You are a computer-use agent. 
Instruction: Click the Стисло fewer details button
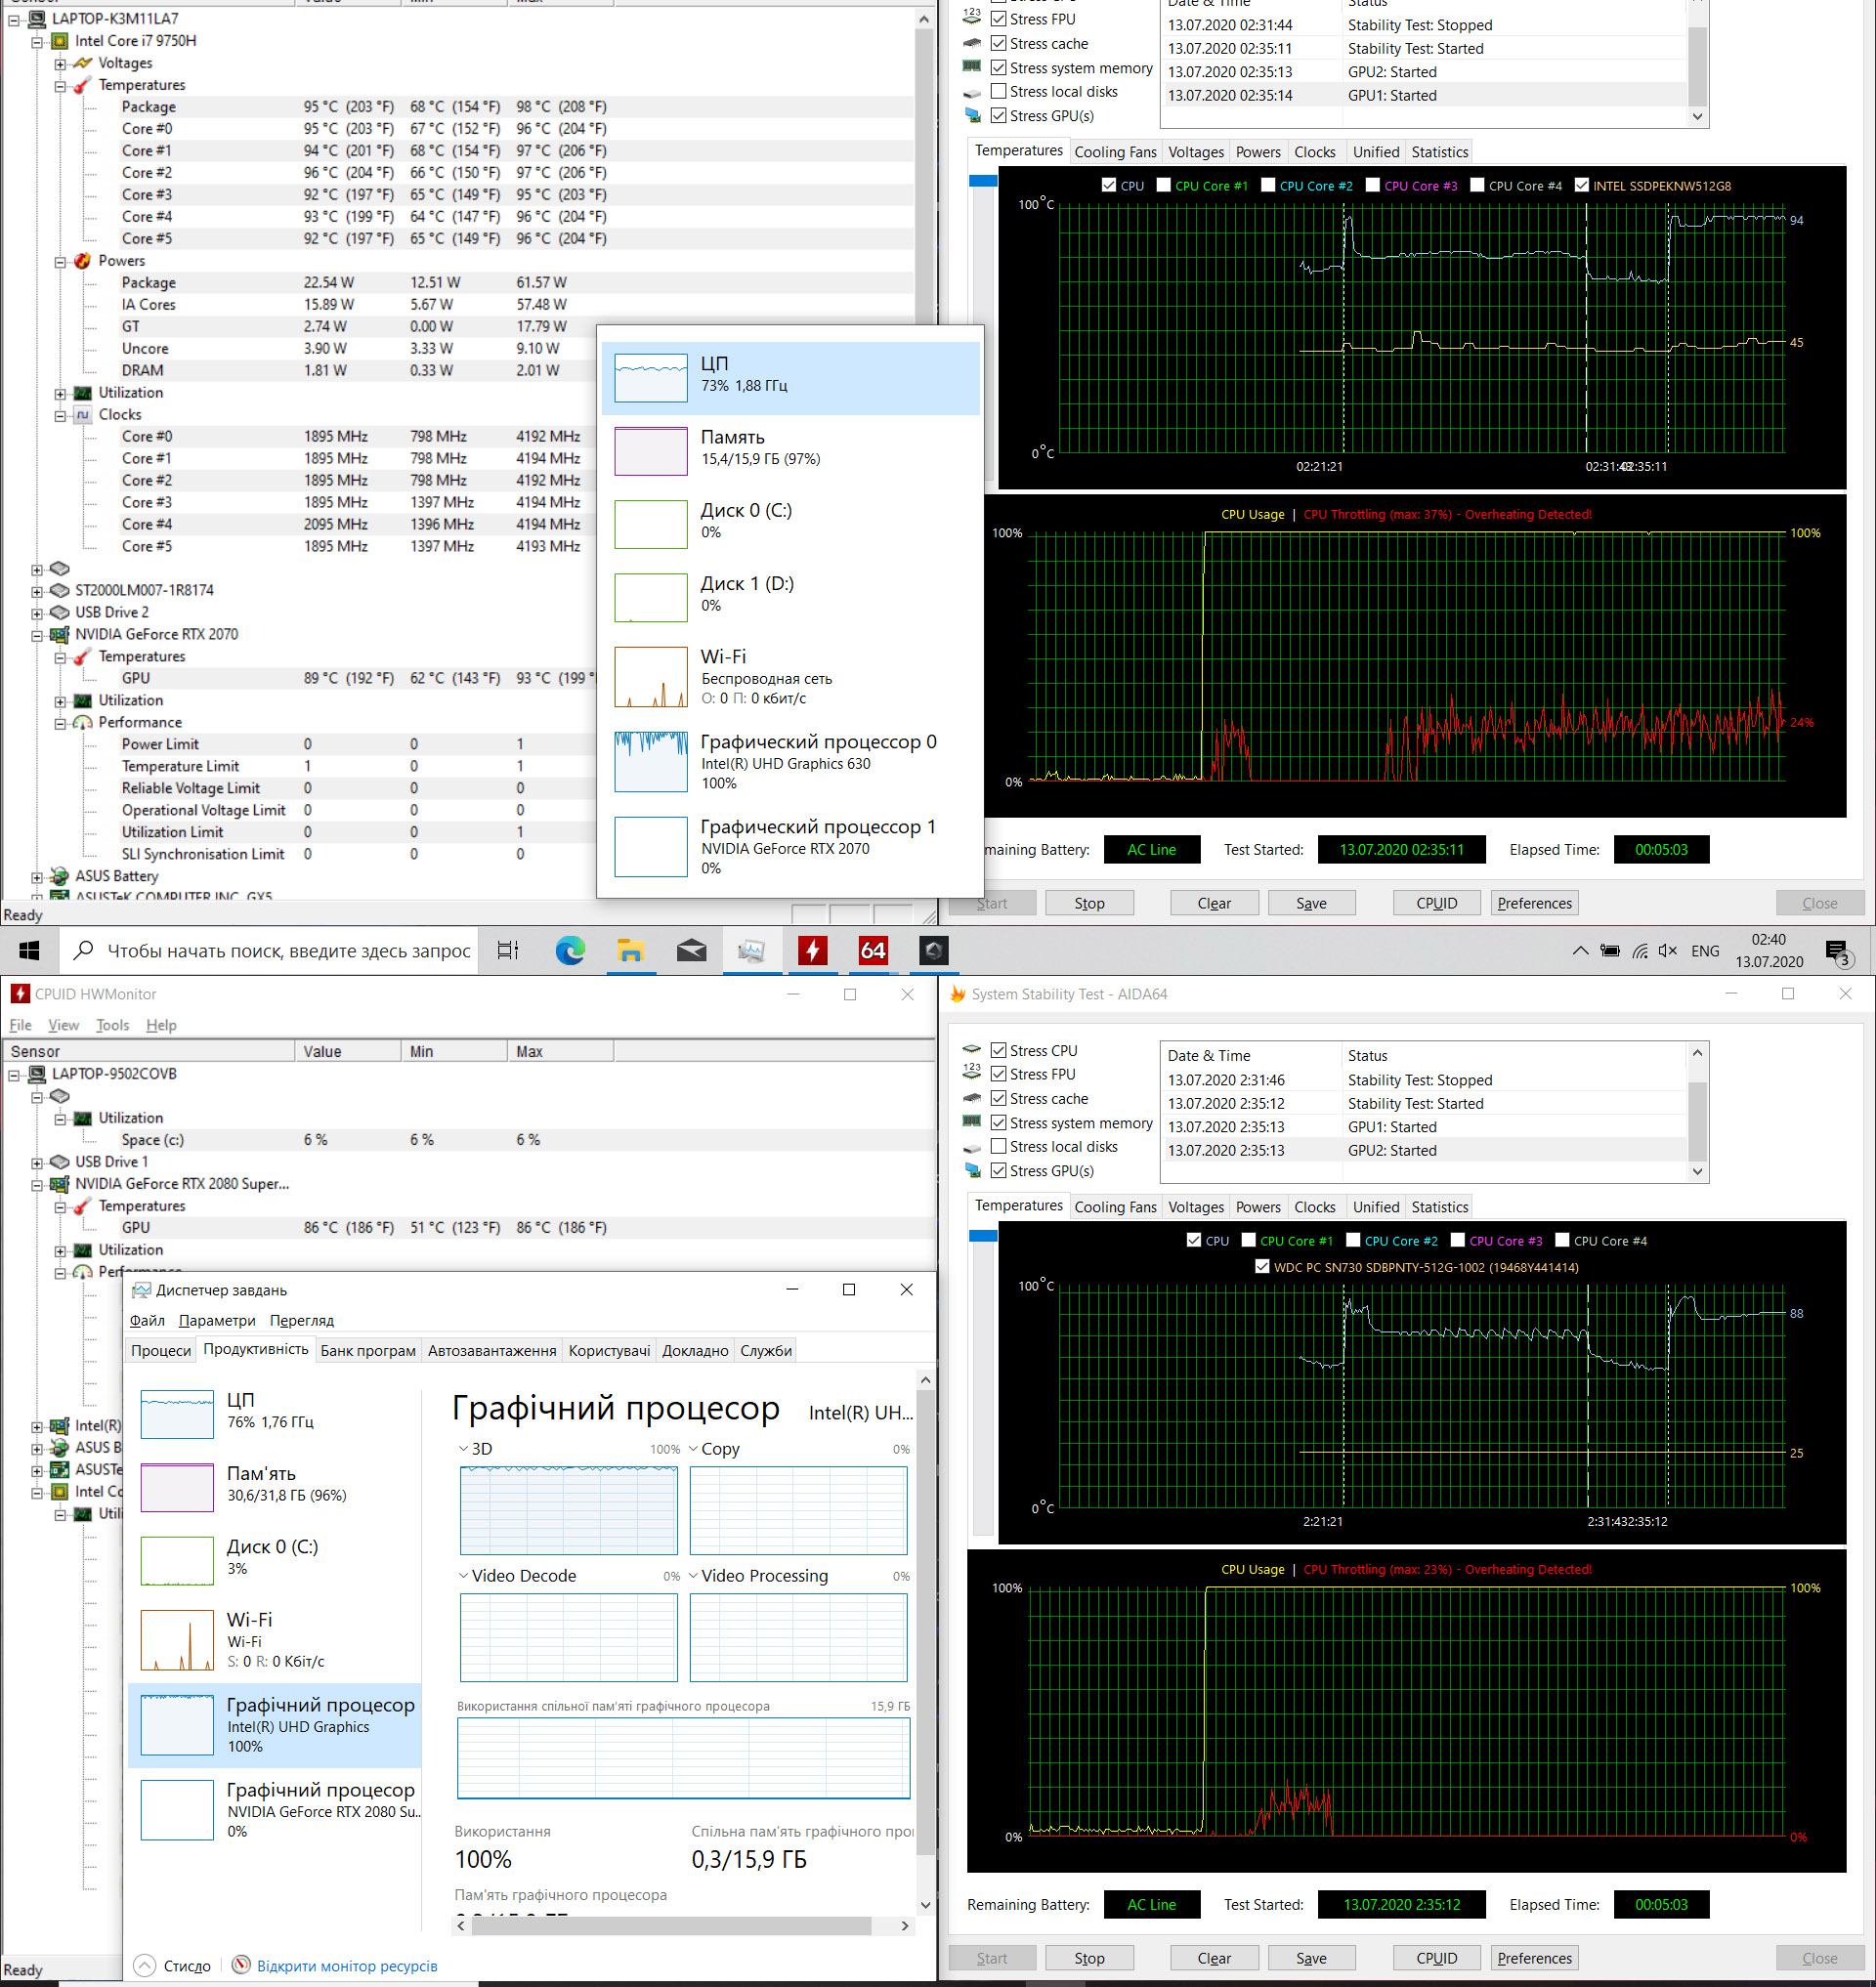[172, 1966]
